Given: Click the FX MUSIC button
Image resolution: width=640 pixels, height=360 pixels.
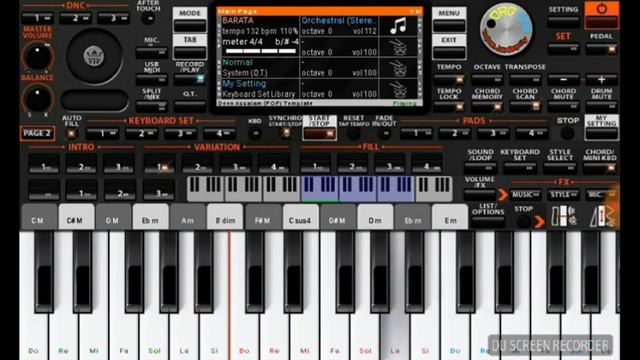Looking at the screenshot, I should pyautogui.click(x=525, y=195).
